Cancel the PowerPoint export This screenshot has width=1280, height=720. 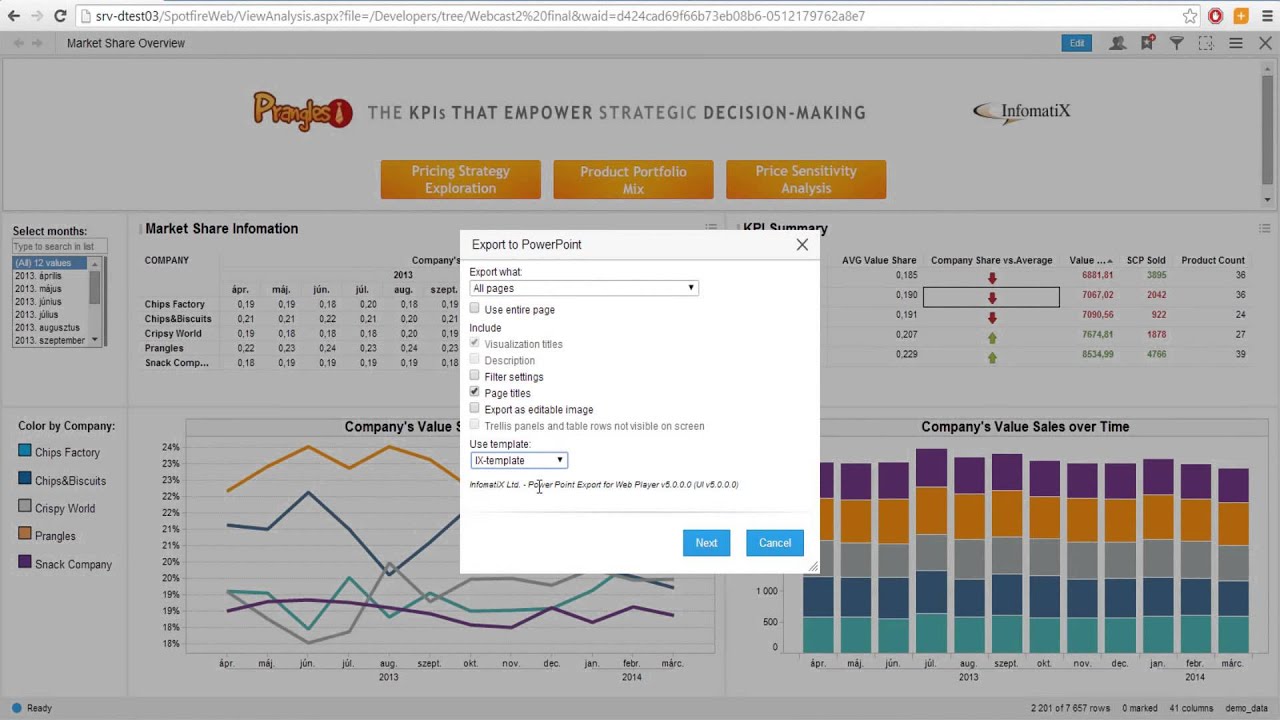[775, 543]
